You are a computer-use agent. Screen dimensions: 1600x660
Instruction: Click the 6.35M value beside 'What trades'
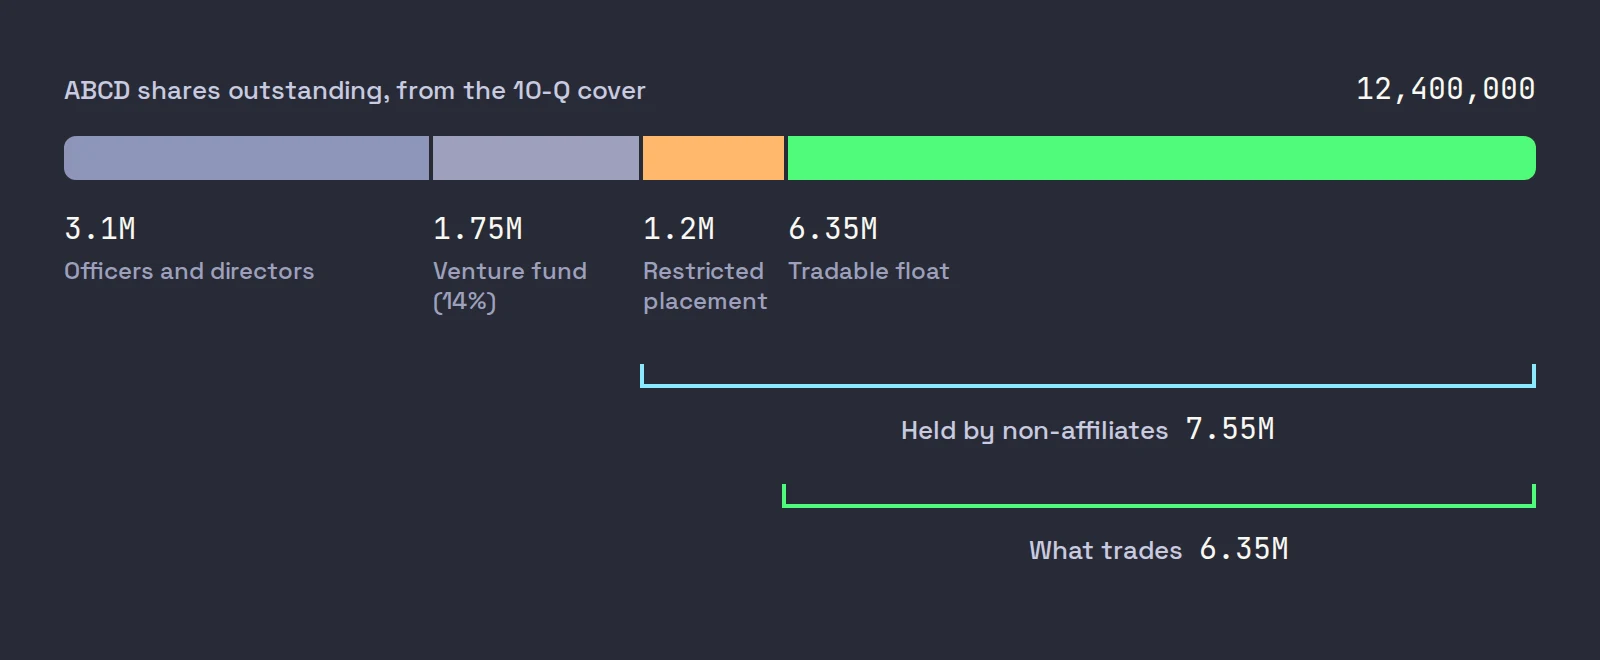(1244, 549)
